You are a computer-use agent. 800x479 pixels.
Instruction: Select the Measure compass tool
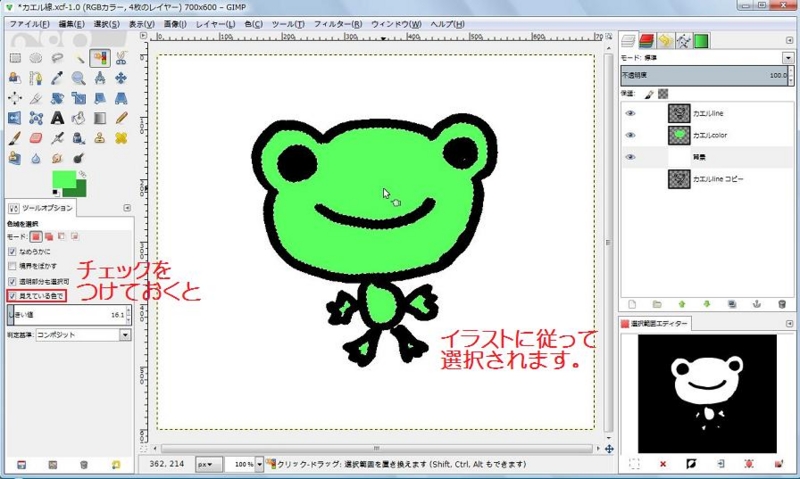(100, 78)
